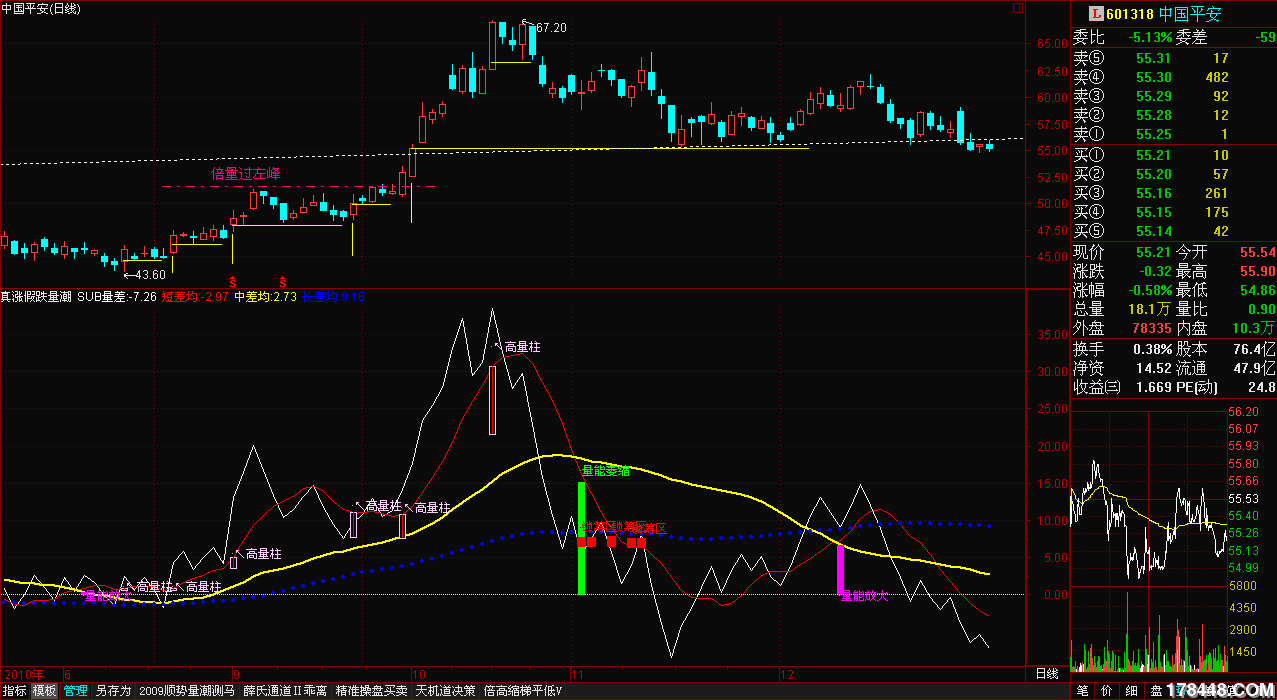Click the first red S marker under candles
Screen dimensions: 1277x700
[233, 282]
